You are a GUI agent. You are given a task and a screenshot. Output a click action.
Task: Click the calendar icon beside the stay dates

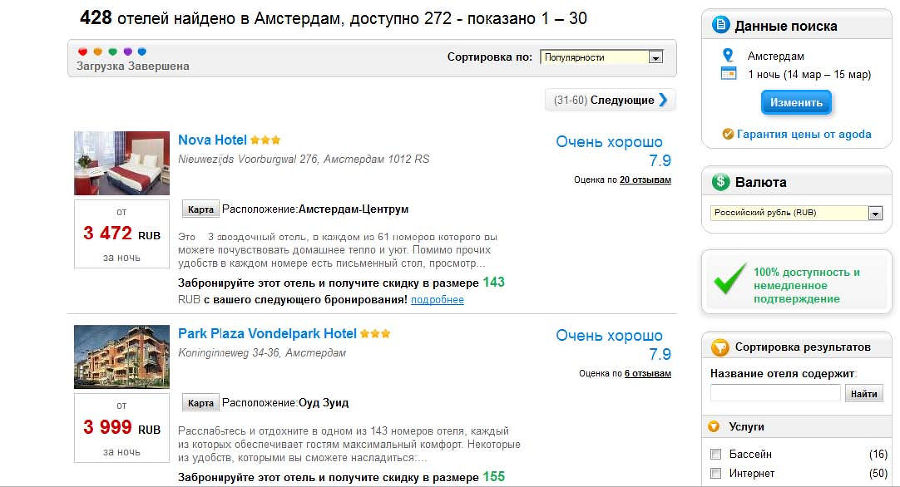pyautogui.click(x=727, y=74)
